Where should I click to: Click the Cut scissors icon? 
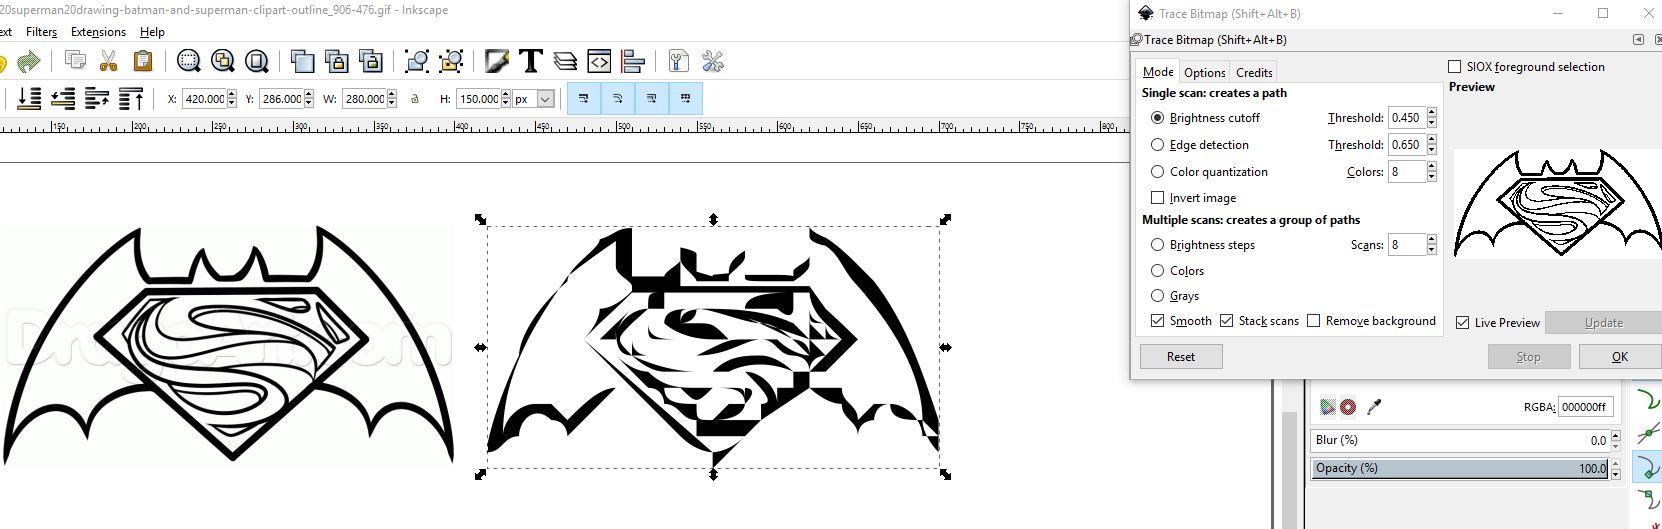point(109,62)
